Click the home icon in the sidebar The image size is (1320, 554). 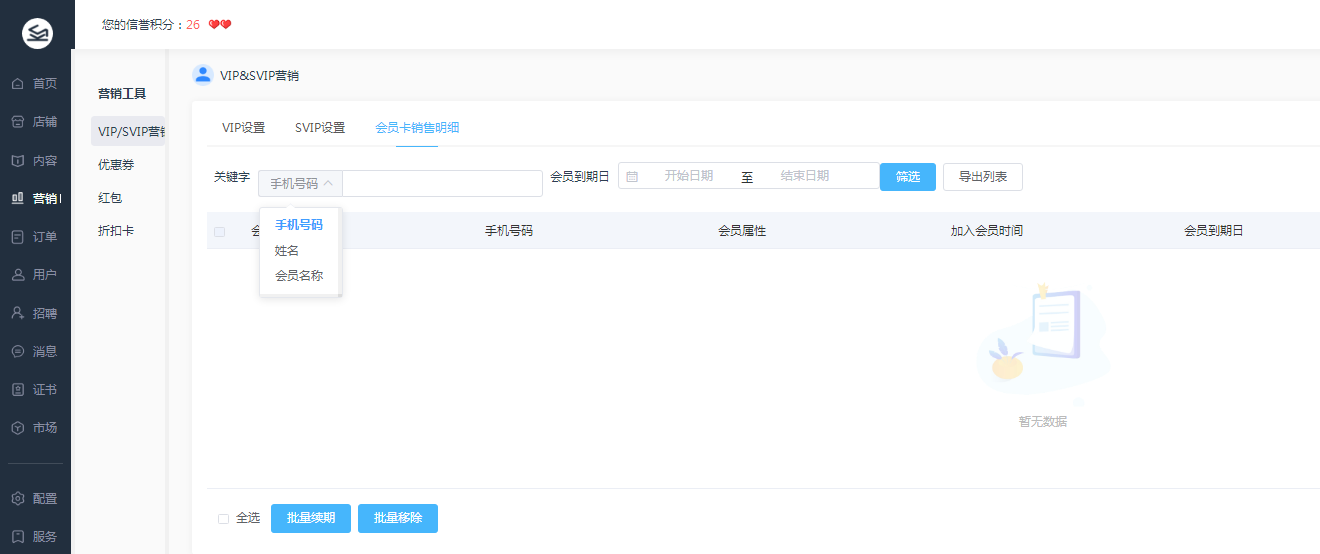point(18,84)
